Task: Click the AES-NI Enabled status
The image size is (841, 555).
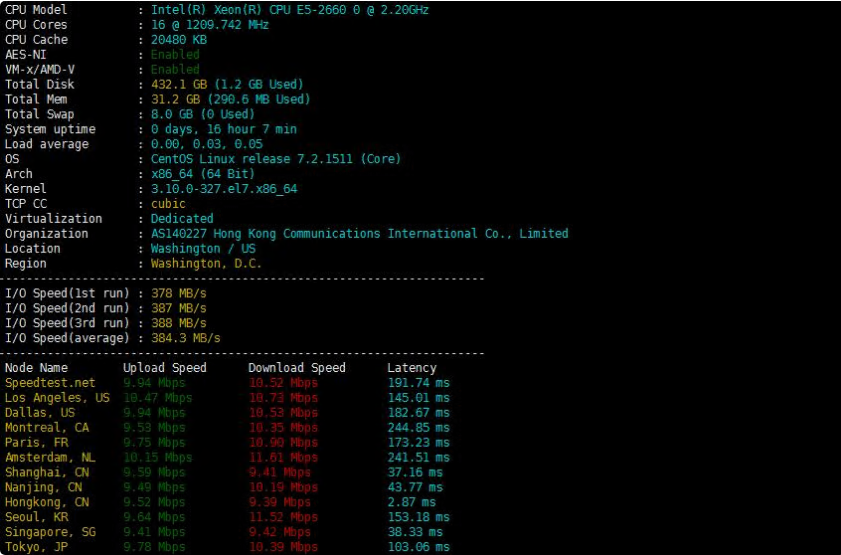Action: point(175,55)
